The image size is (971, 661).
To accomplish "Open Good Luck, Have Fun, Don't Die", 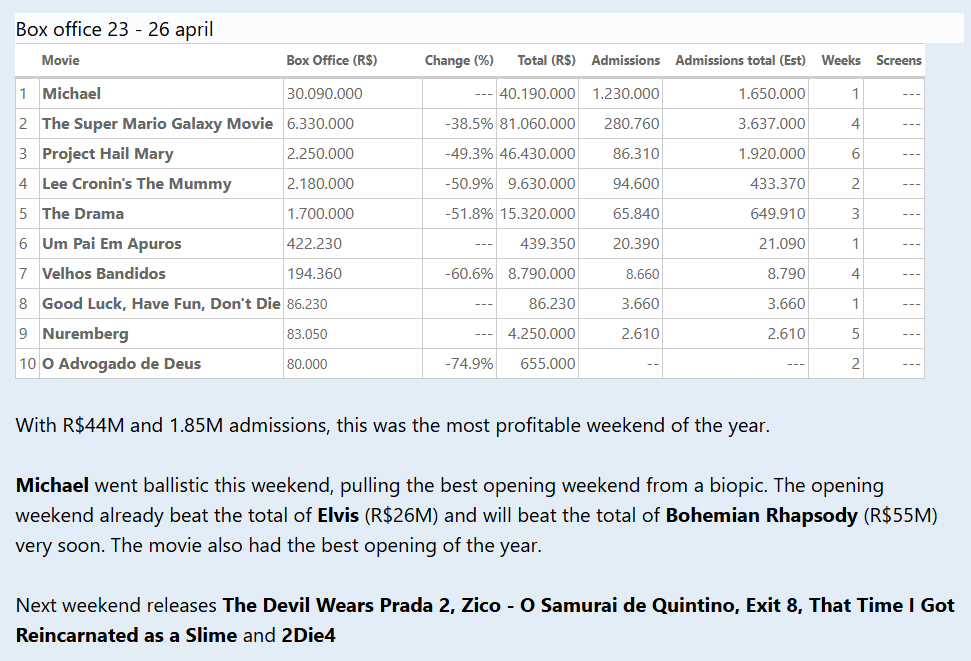I will [160, 304].
